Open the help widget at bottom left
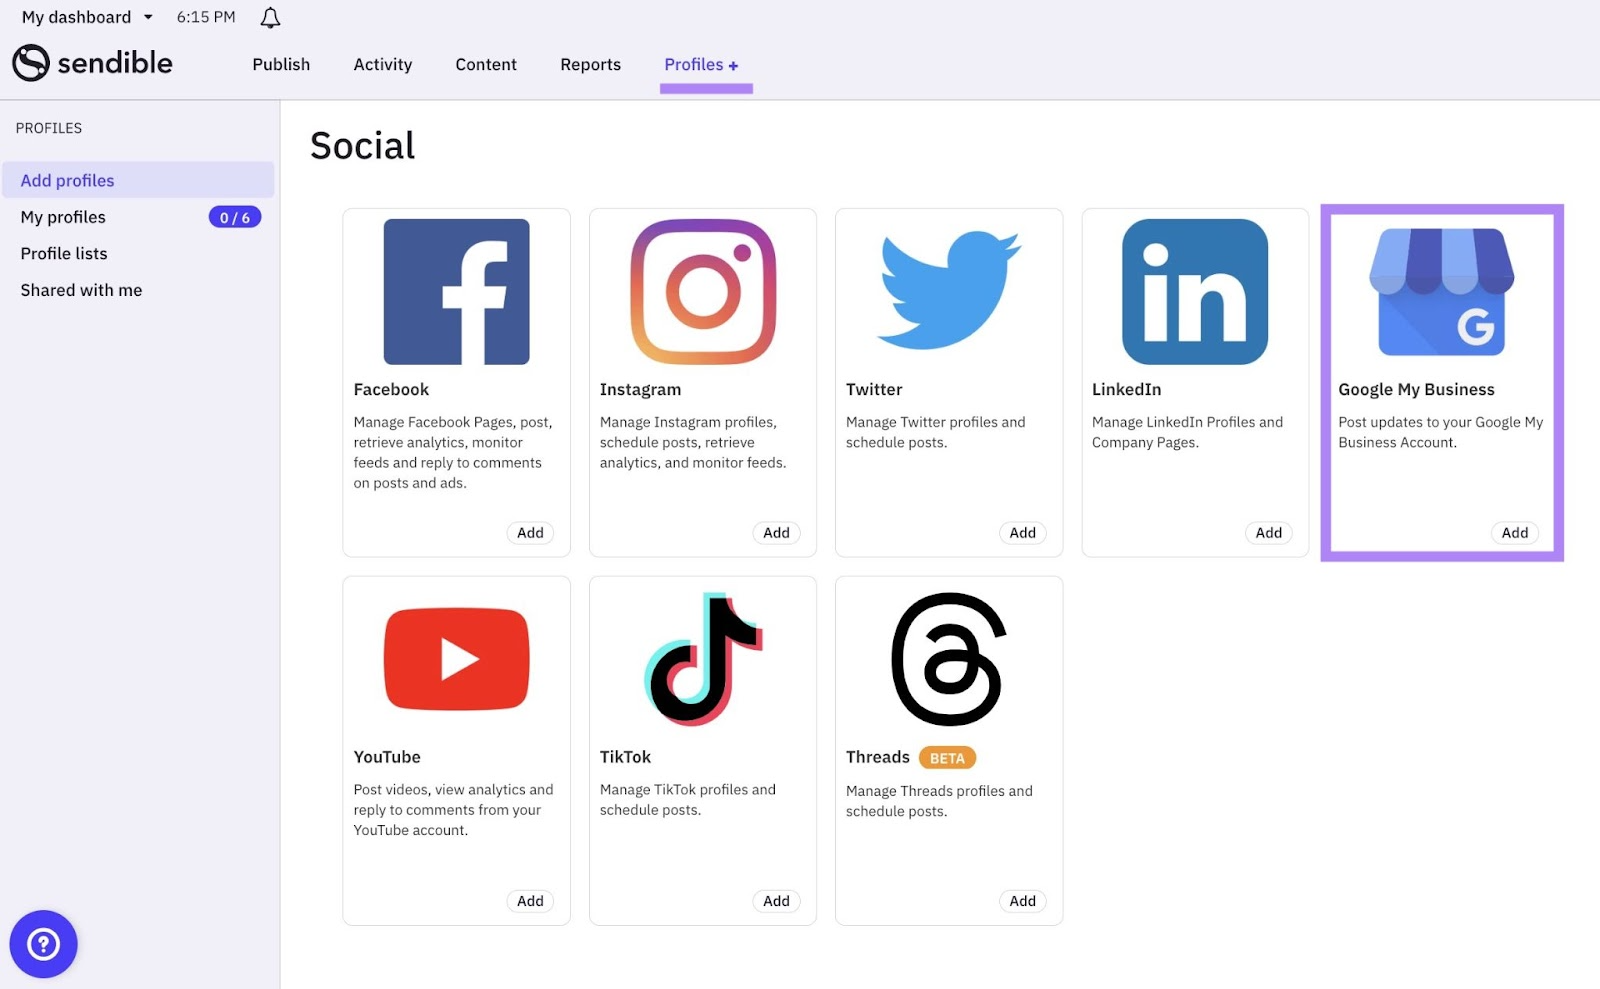Image resolution: width=1600 pixels, height=989 pixels. pyautogui.click(x=43, y=943)
